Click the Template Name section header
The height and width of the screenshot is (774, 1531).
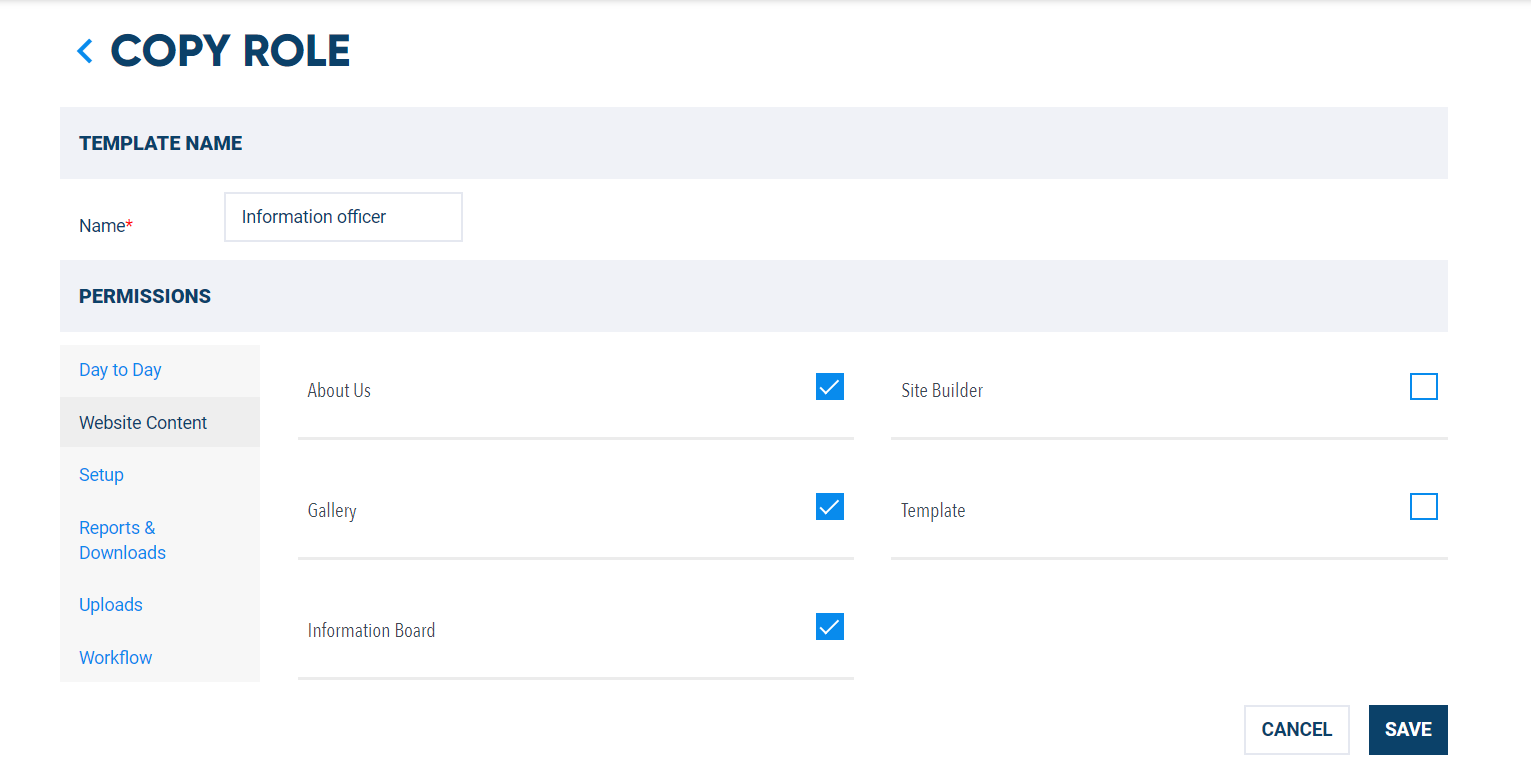click(754, 143)
